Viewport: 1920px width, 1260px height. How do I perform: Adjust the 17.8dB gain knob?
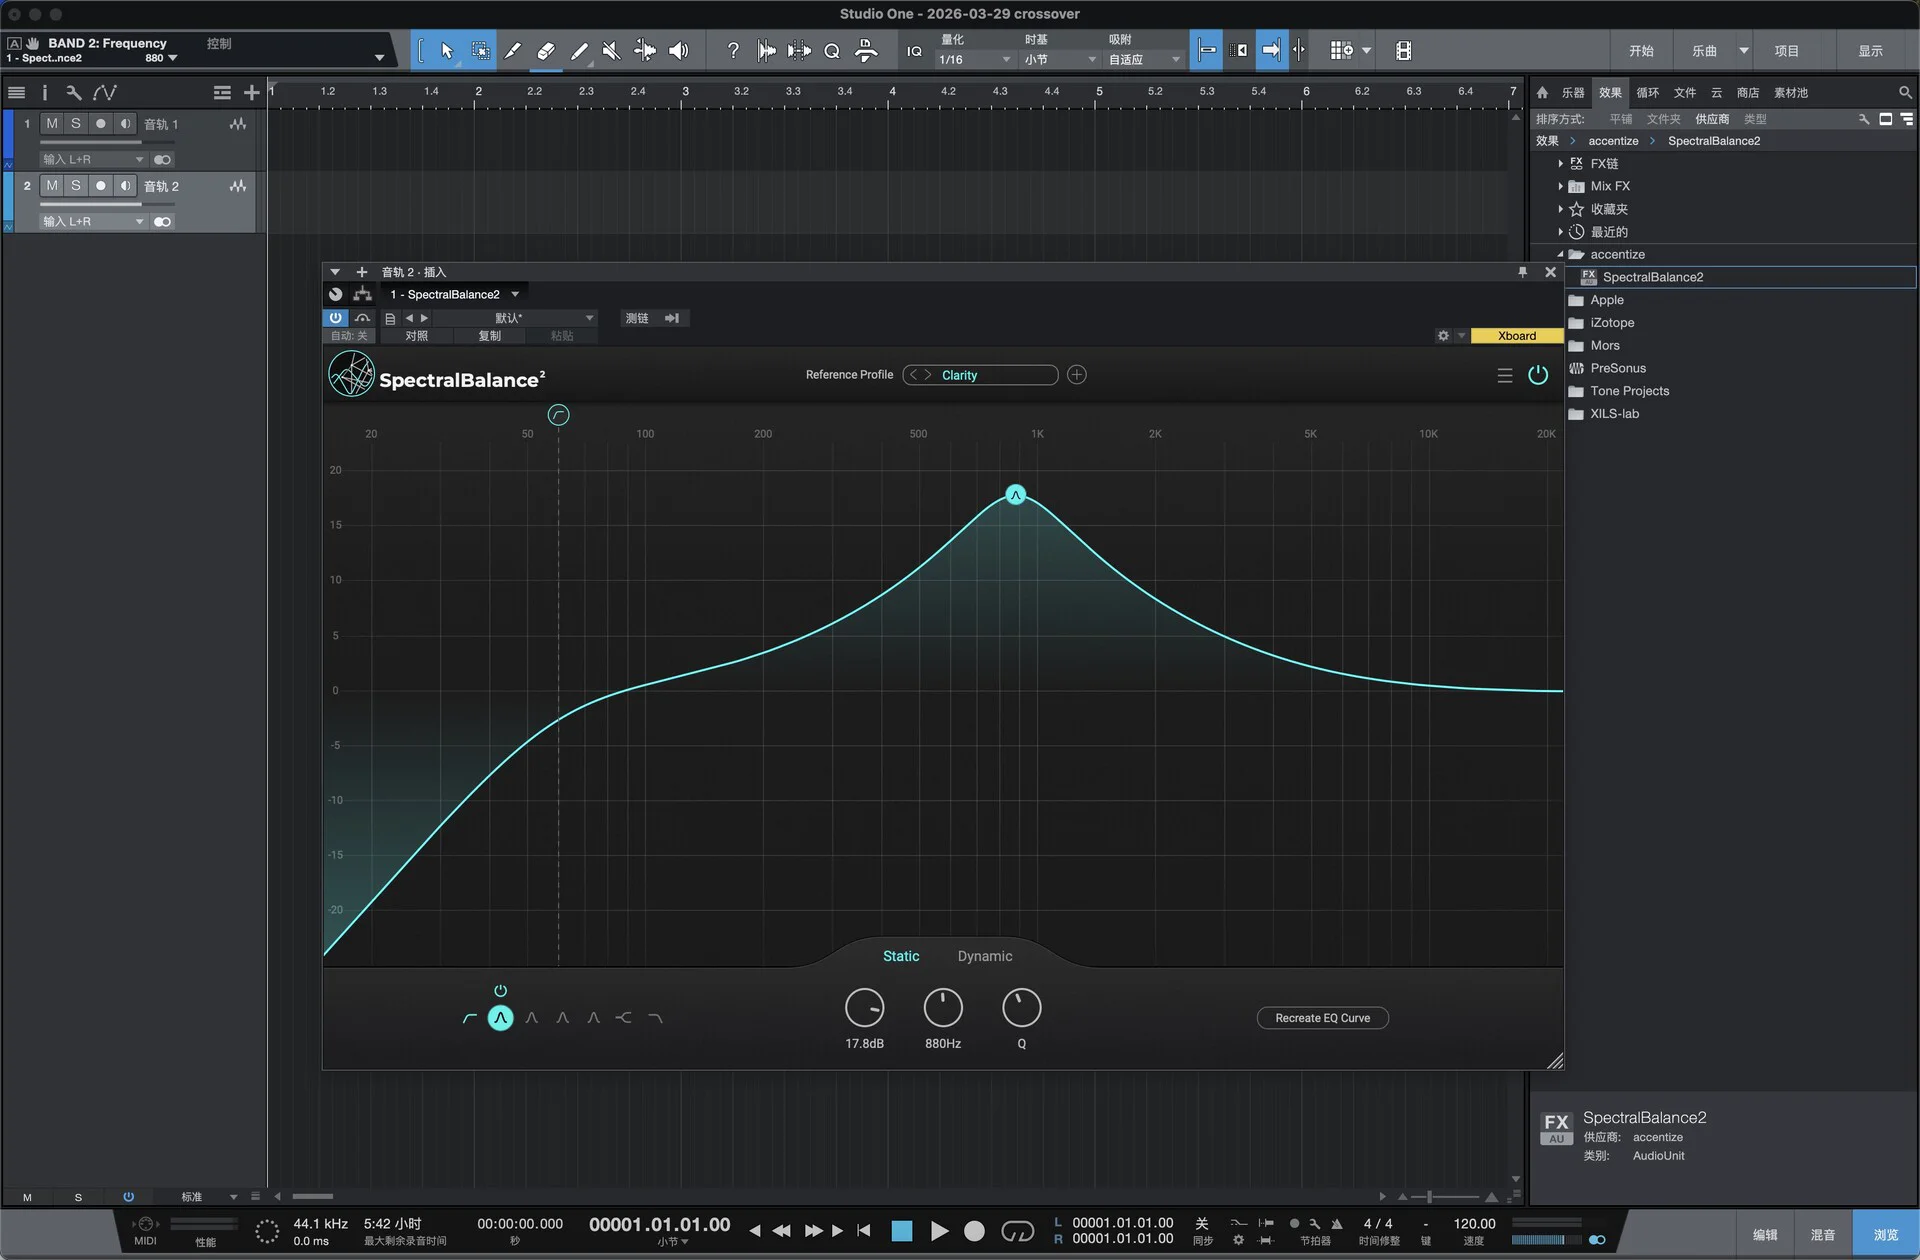[864, 1008]
